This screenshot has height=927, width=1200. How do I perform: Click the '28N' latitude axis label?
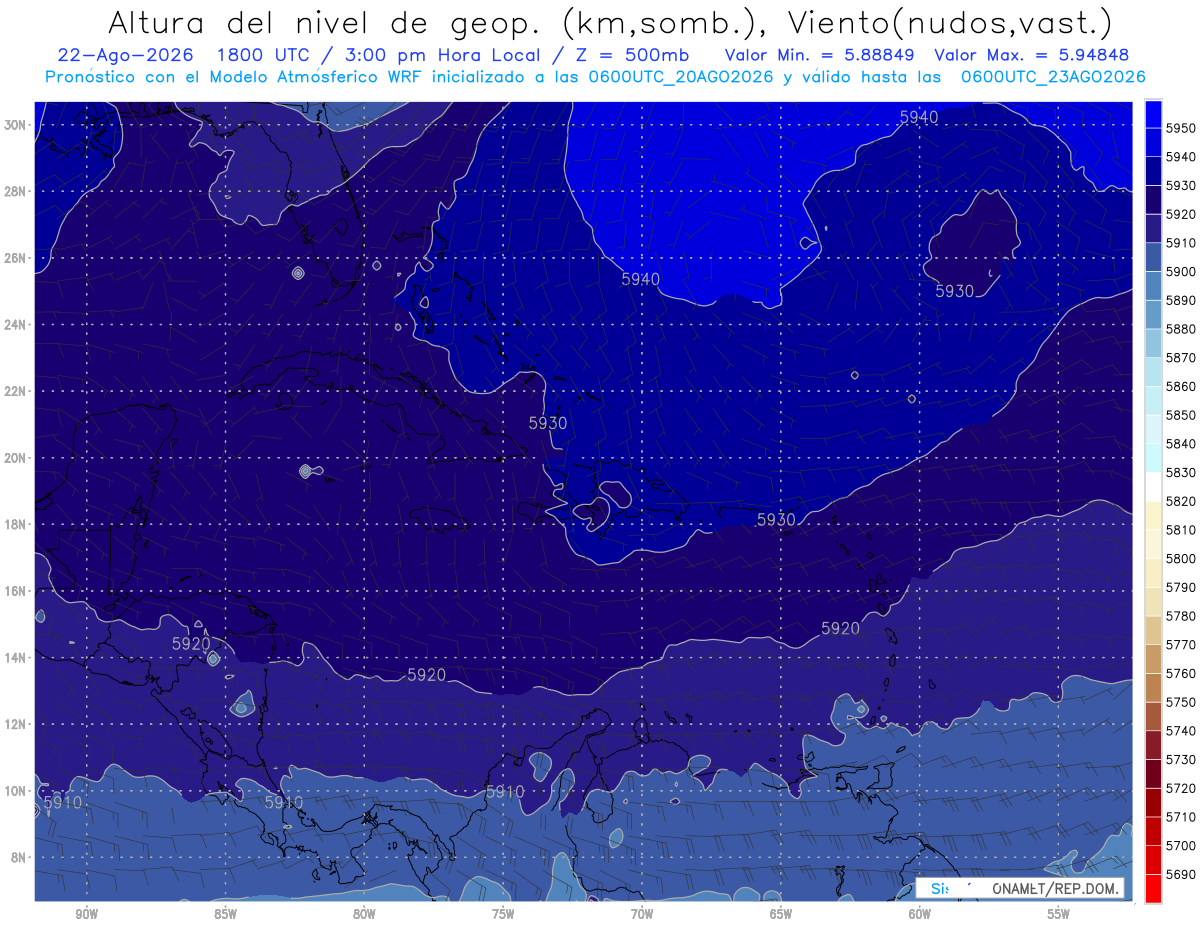click(16, 191)
